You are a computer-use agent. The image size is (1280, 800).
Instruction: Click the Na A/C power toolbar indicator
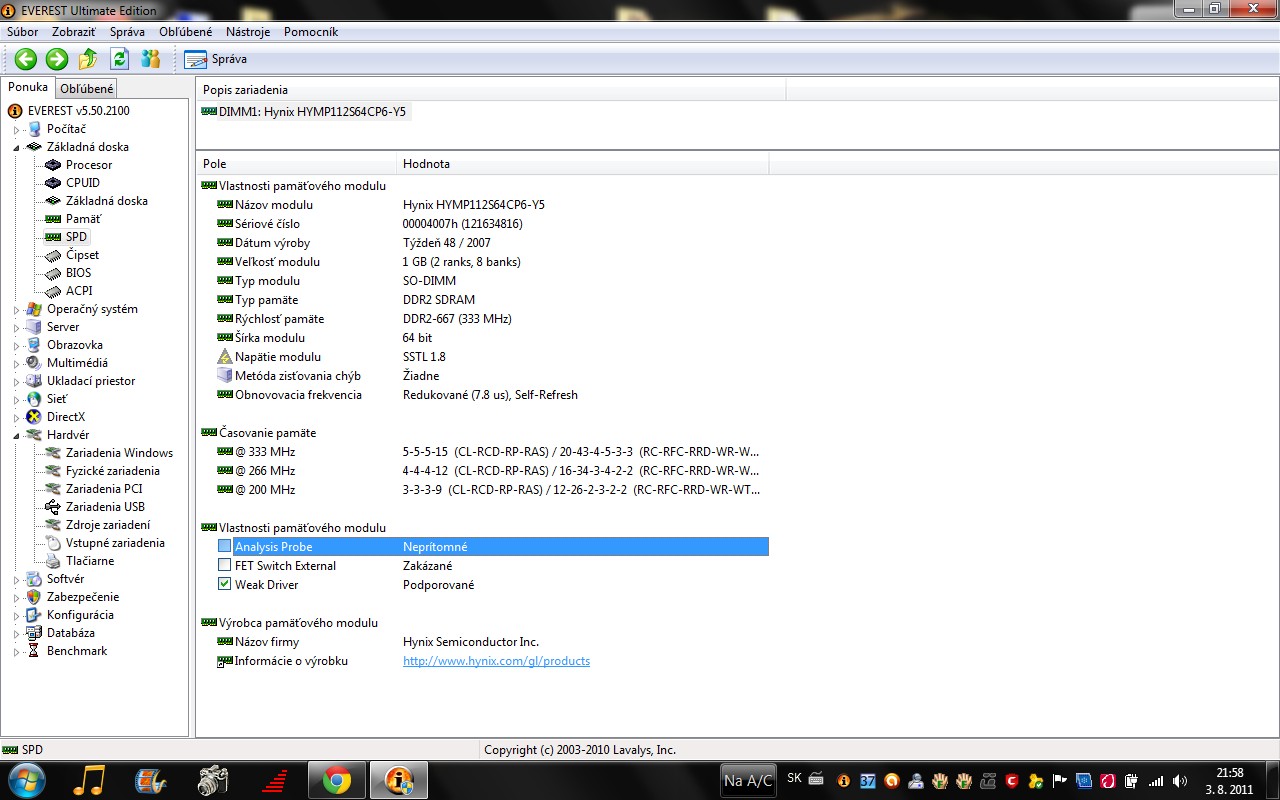coord(747,781)
